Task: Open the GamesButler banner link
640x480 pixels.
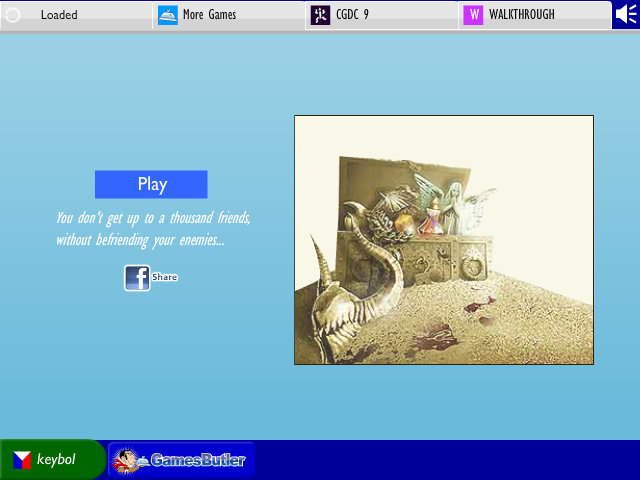Action: coord(182,460)
